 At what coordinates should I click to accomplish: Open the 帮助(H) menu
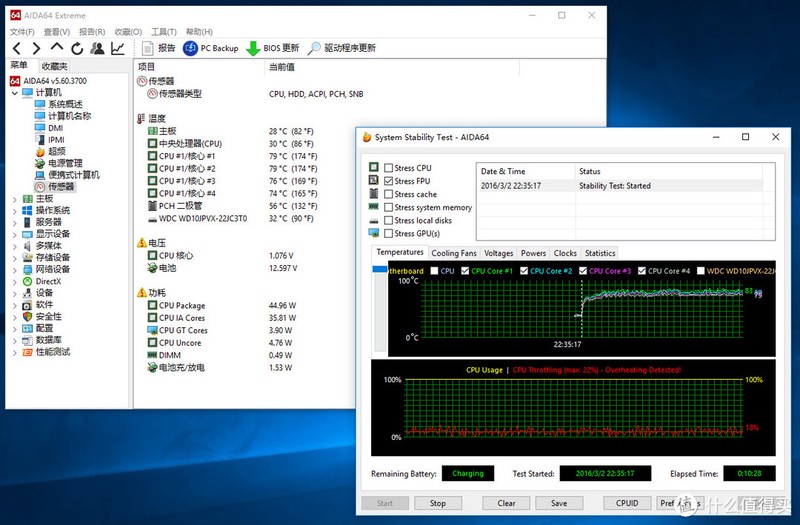[199, 32]
